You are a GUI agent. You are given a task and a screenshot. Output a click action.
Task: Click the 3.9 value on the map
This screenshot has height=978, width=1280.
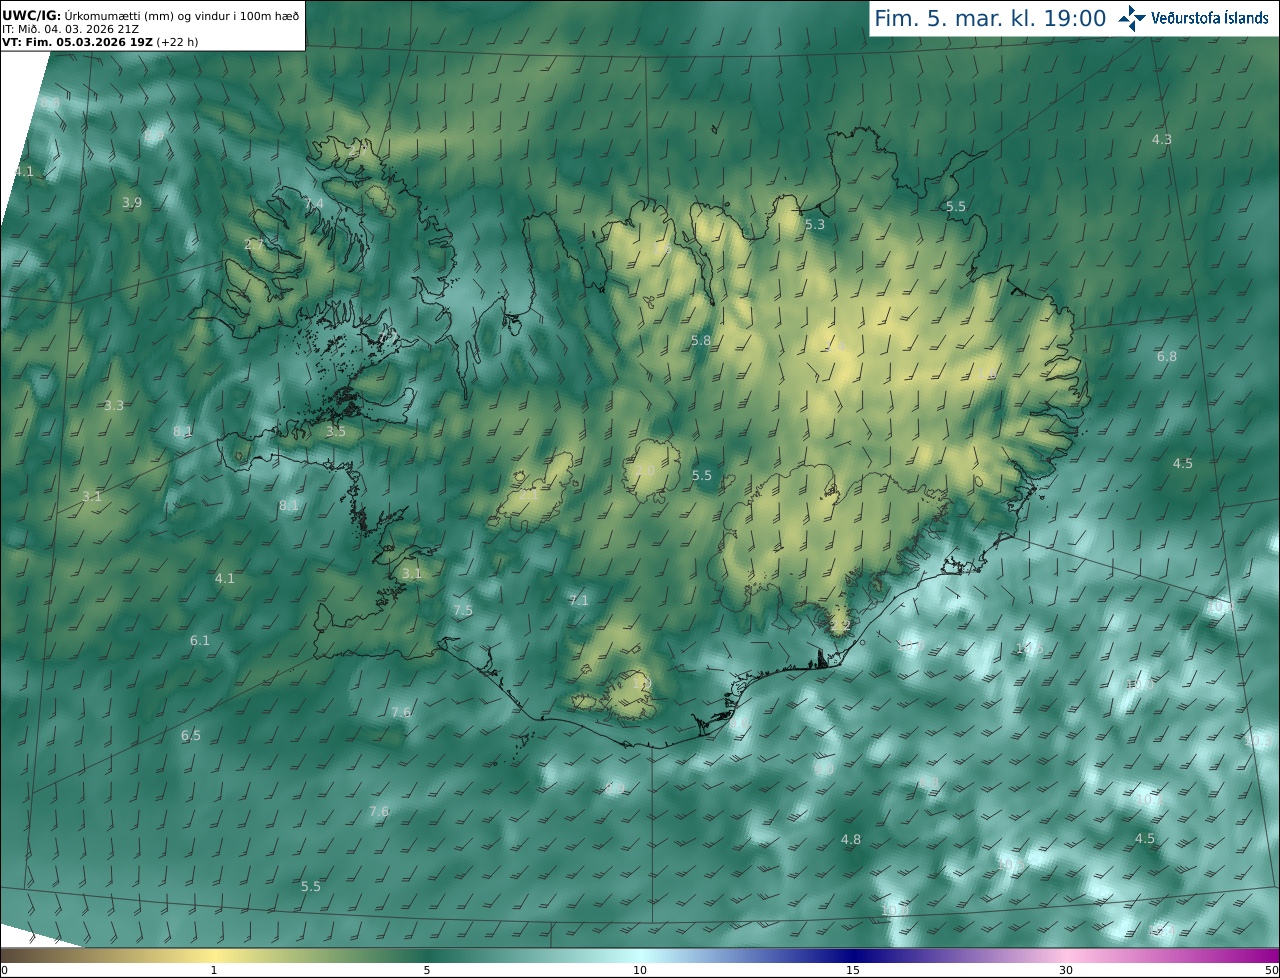pyautogui.click(x=132, y=203)
